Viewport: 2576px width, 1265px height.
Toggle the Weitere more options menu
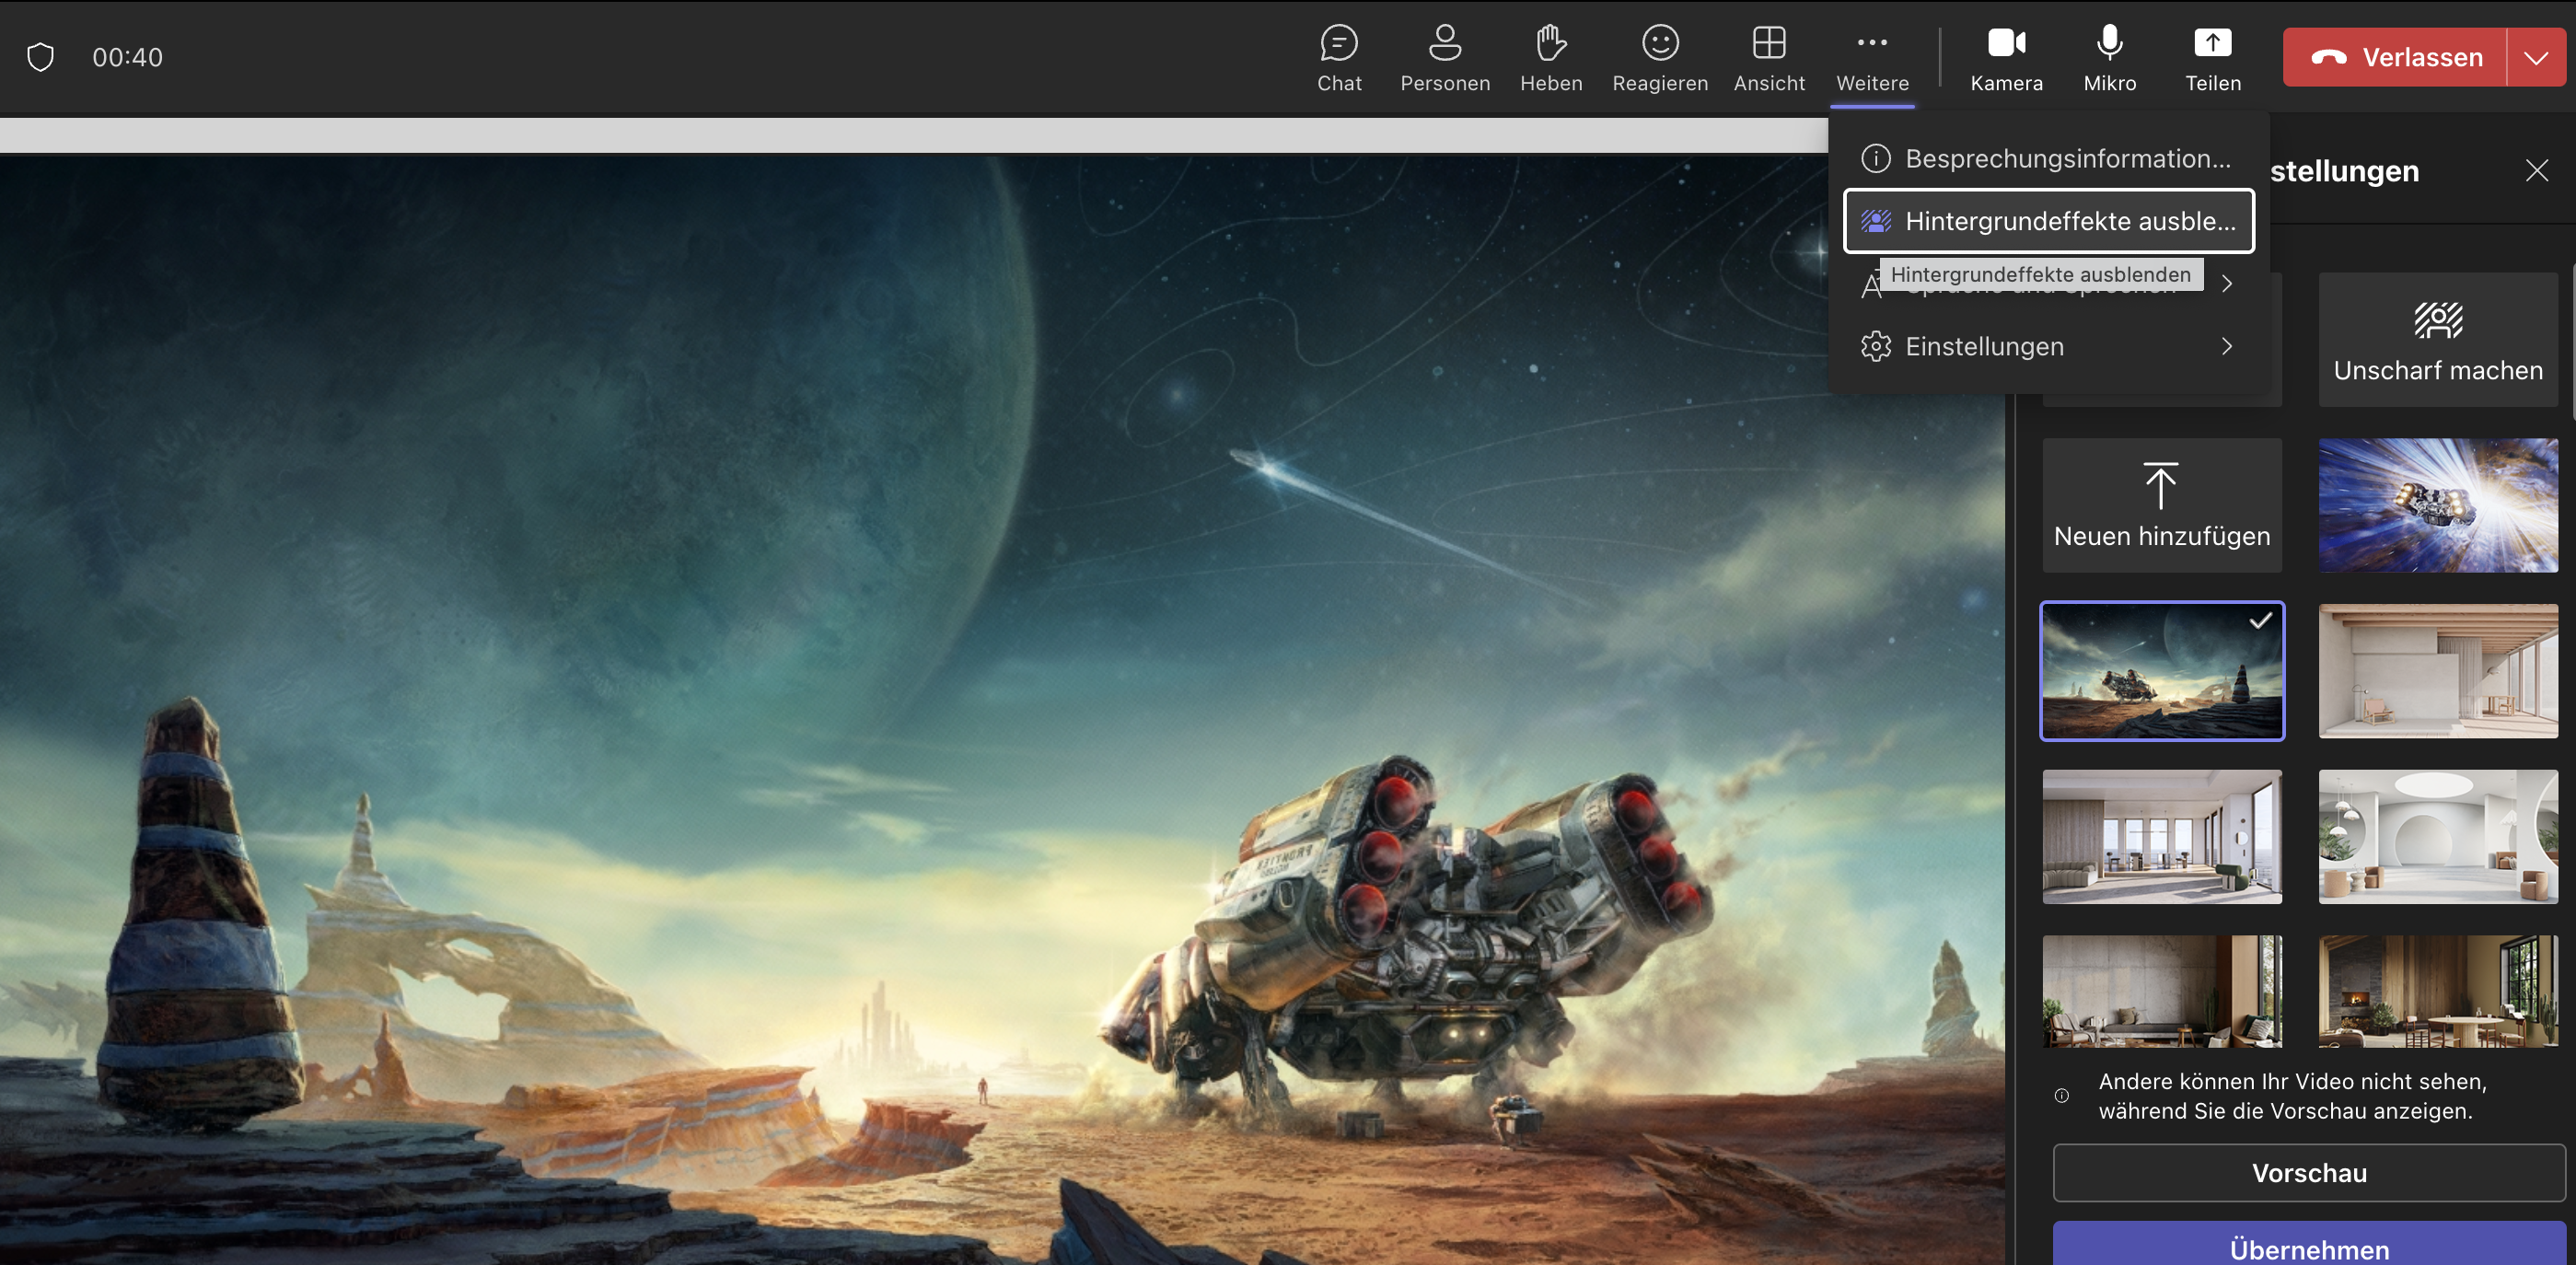pos(1871,57)
